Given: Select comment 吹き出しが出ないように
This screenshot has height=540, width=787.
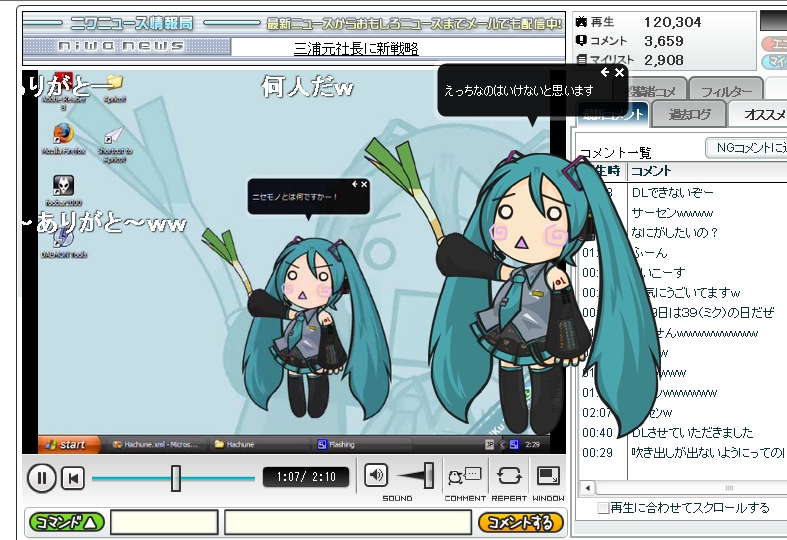Looking at the screenshot, I should pos(708,452).
